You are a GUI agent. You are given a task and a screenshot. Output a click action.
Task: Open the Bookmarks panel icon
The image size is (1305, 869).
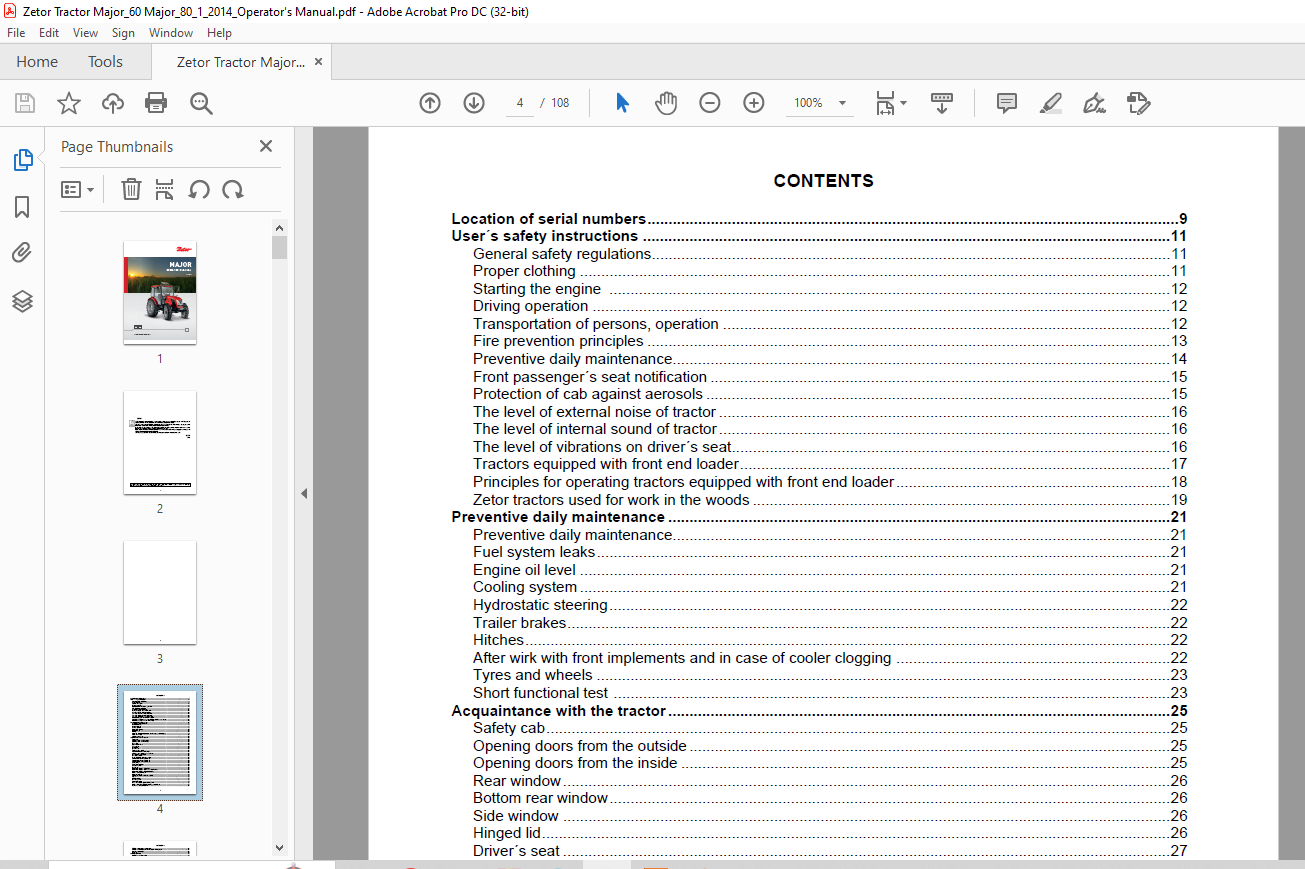click(22, 207)
